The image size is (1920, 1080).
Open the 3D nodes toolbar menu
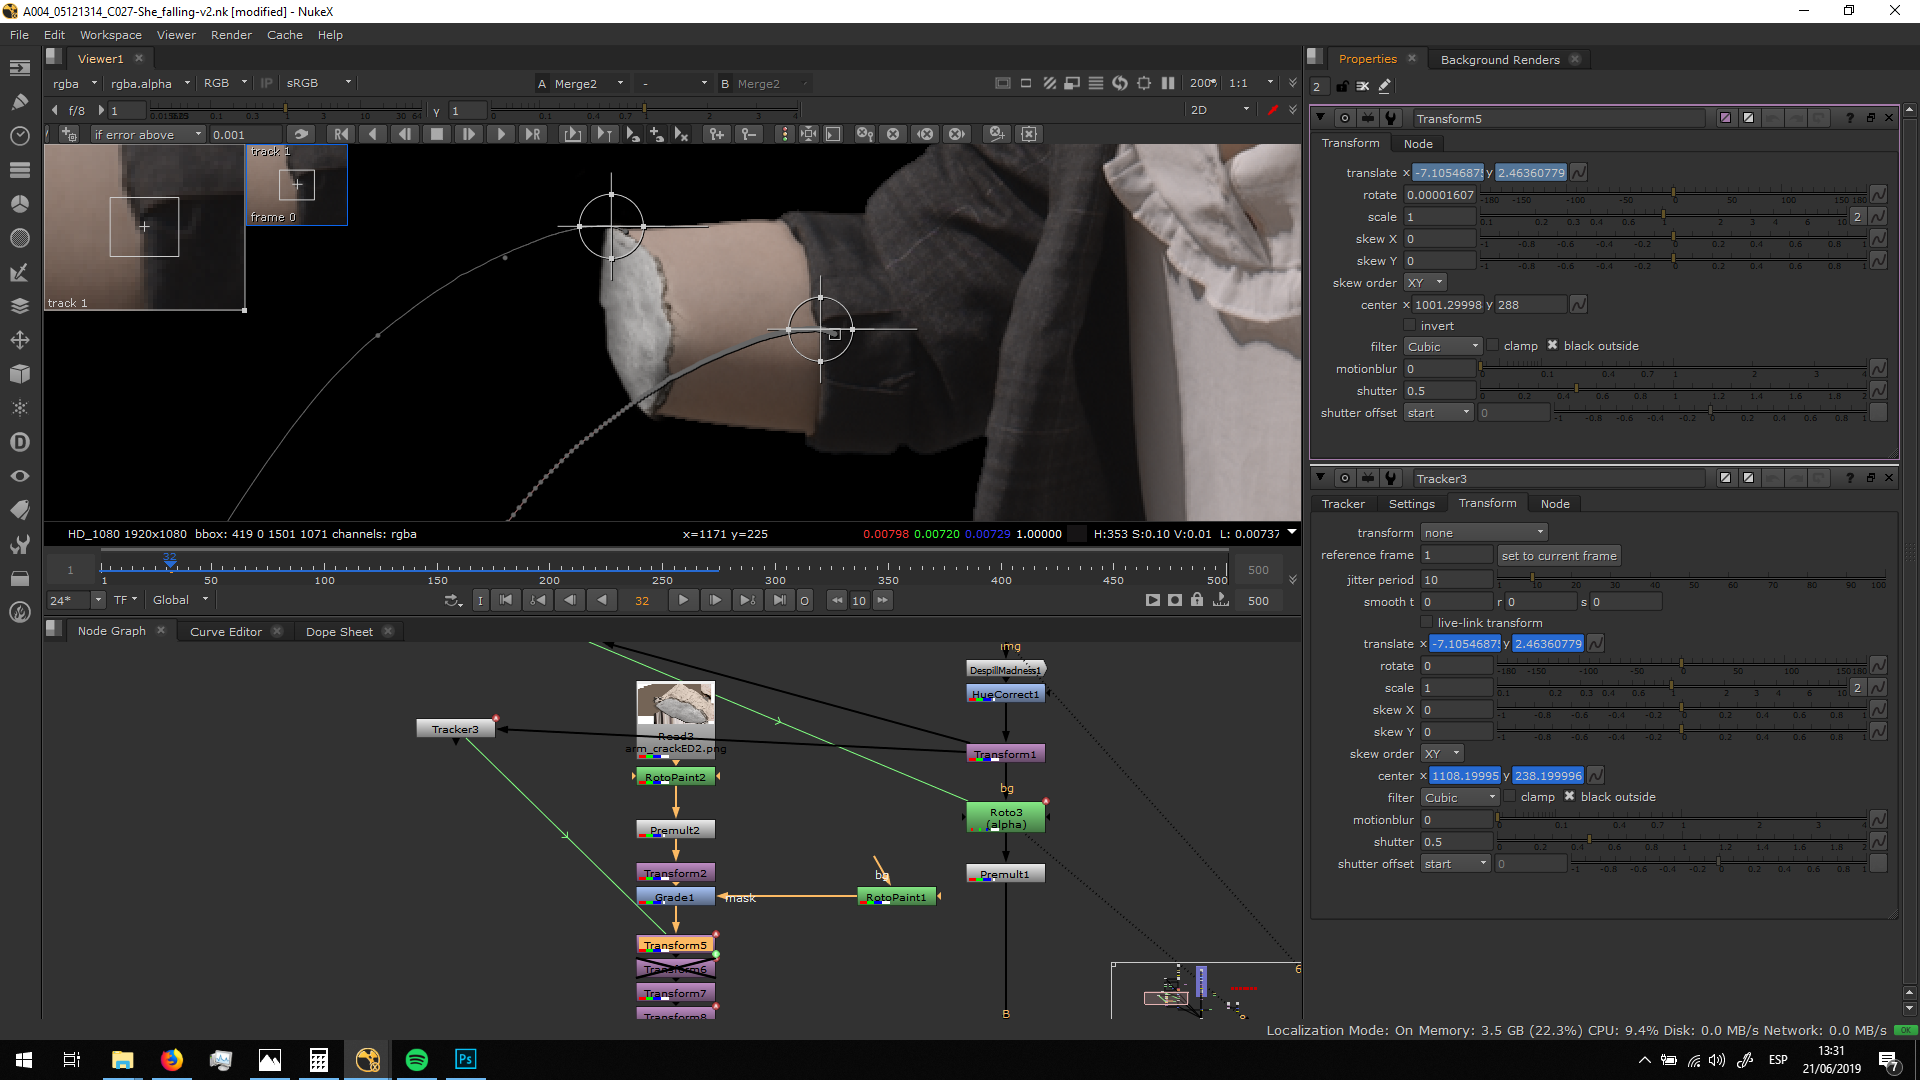[19, 374]
